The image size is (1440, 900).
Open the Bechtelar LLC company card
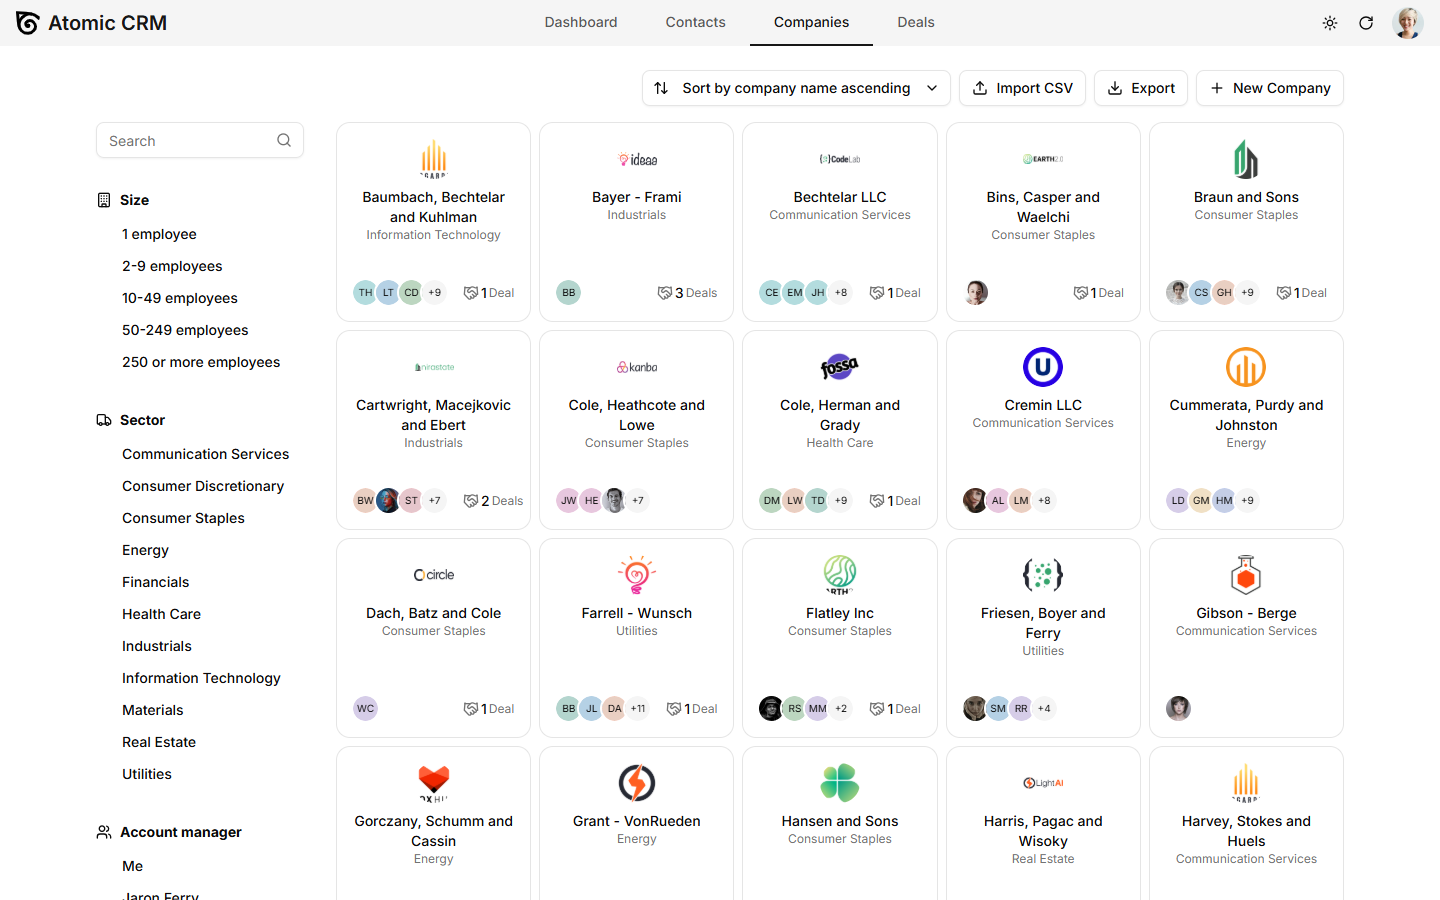pyautogui.click(x=840, y=222)
